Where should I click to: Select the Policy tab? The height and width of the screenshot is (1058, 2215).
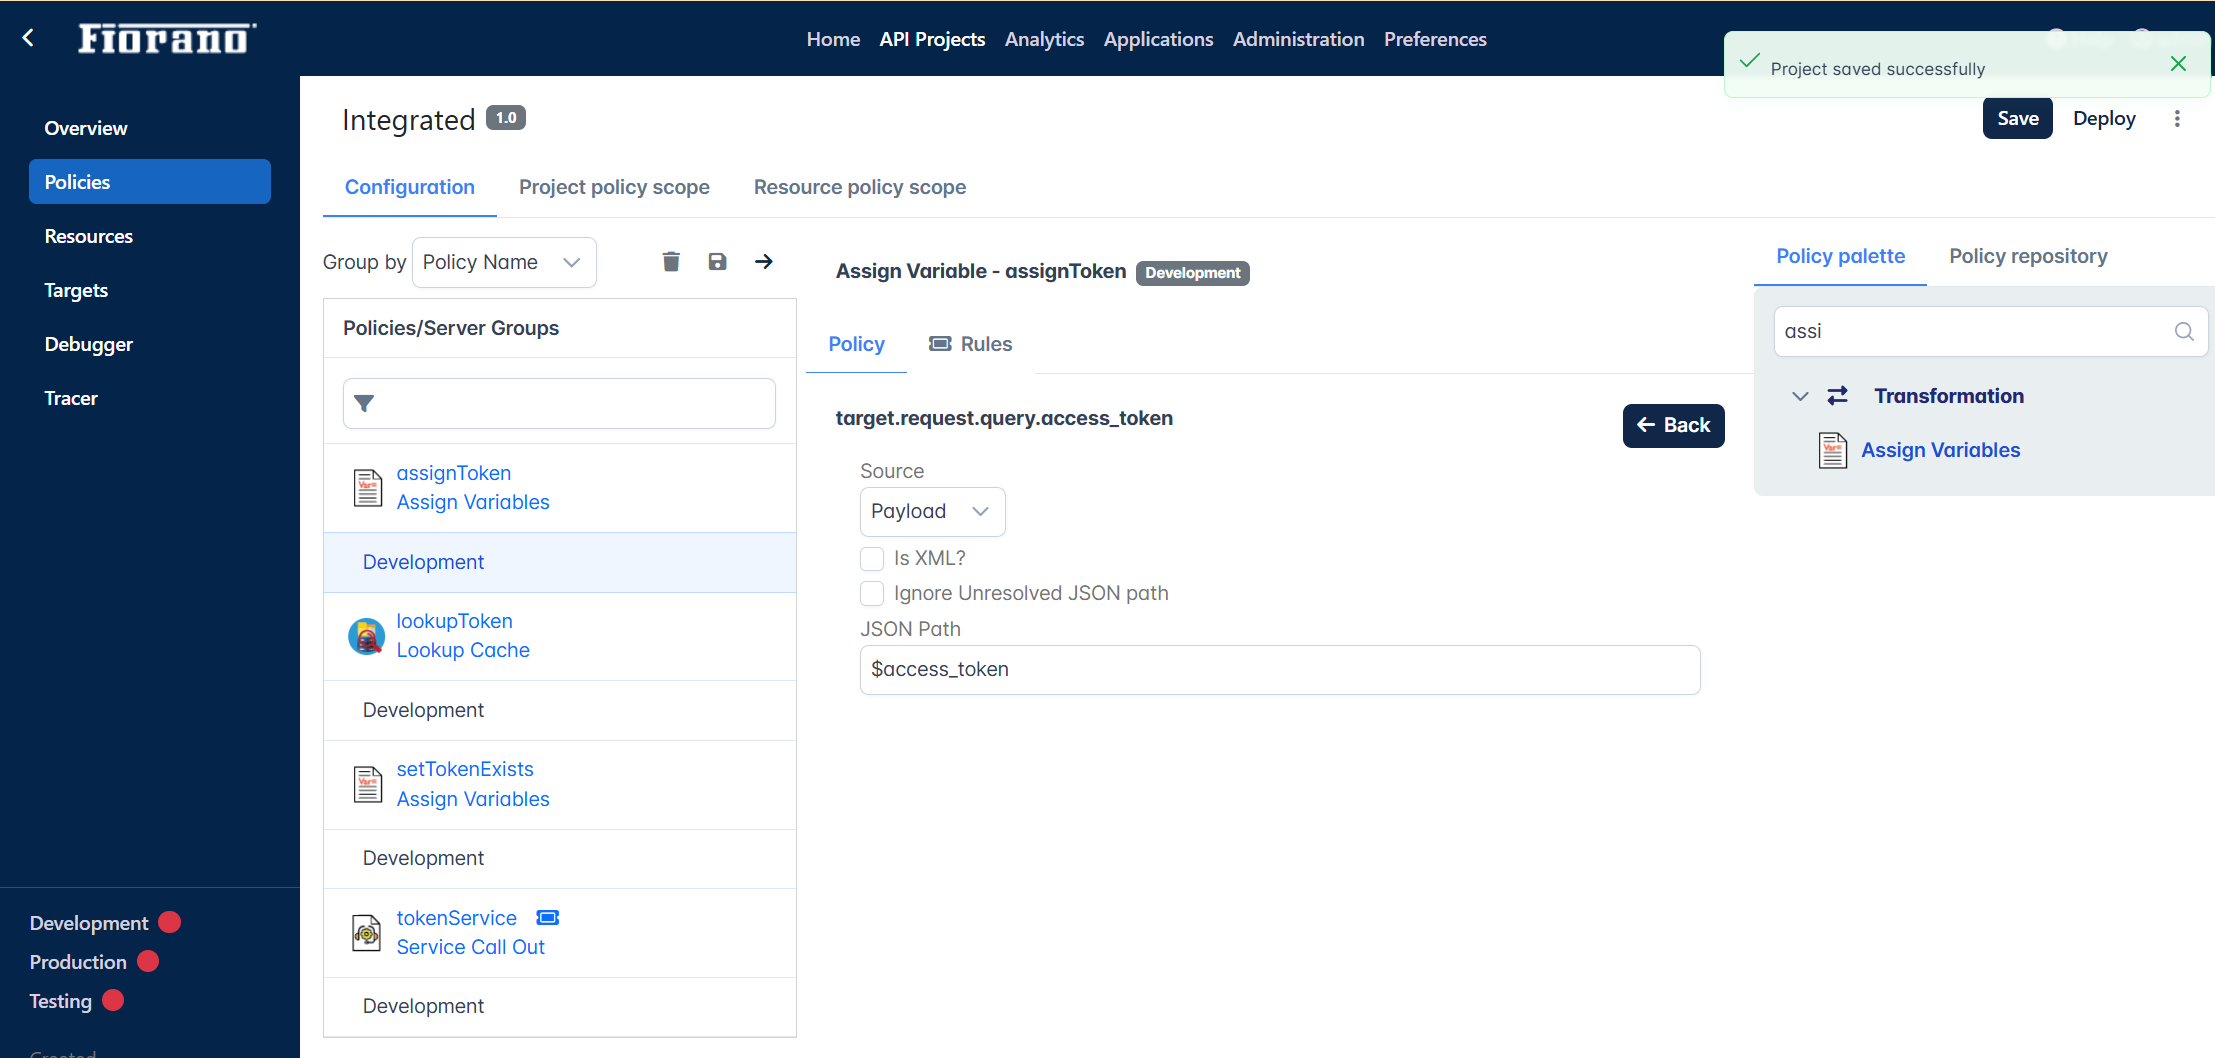tap(857, 344)
